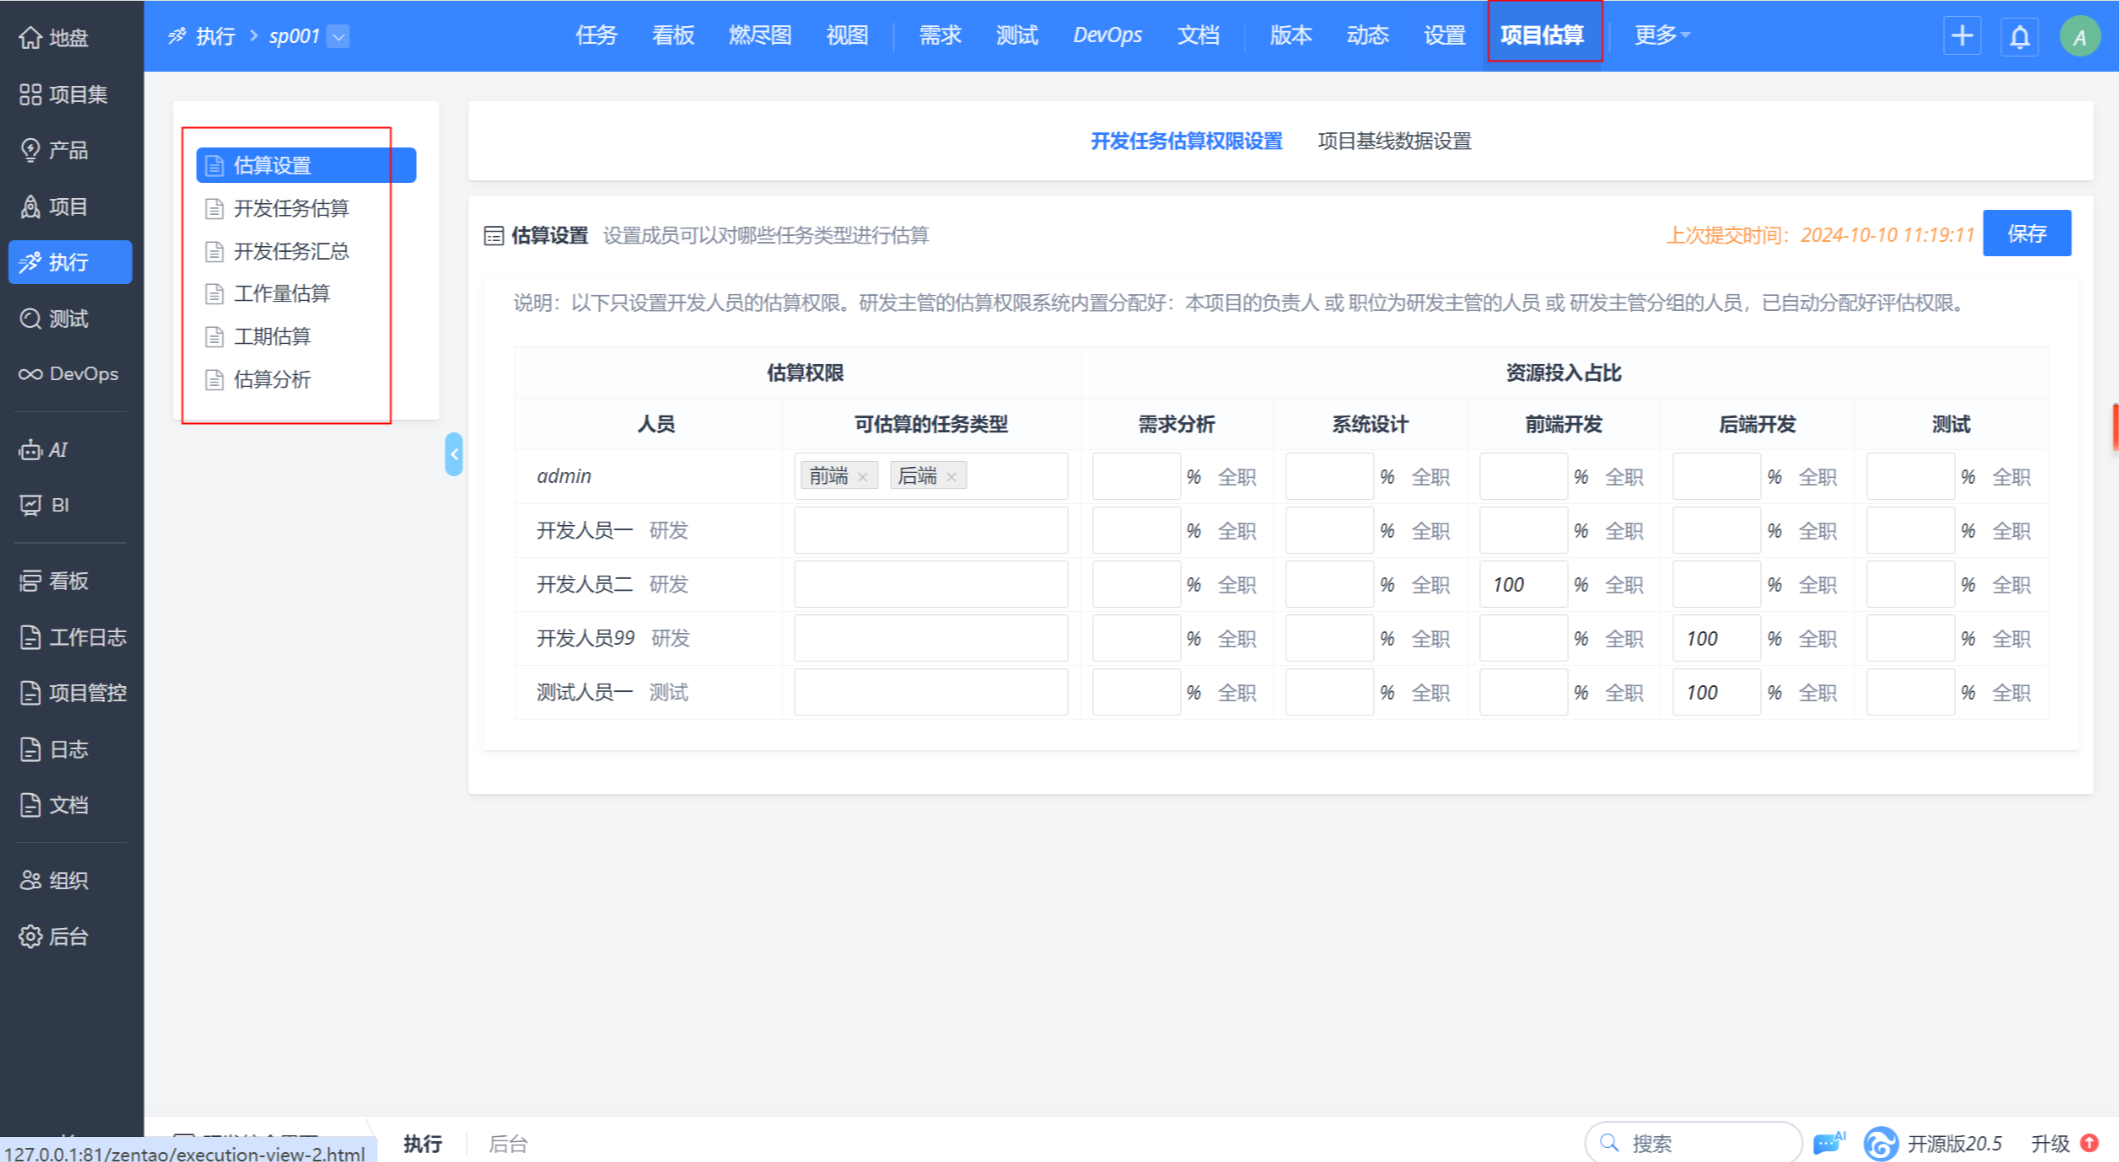Collapse the left estimate menu panel
The height and width of the screenshot is (1162, 2119).
tap(454, 454)
